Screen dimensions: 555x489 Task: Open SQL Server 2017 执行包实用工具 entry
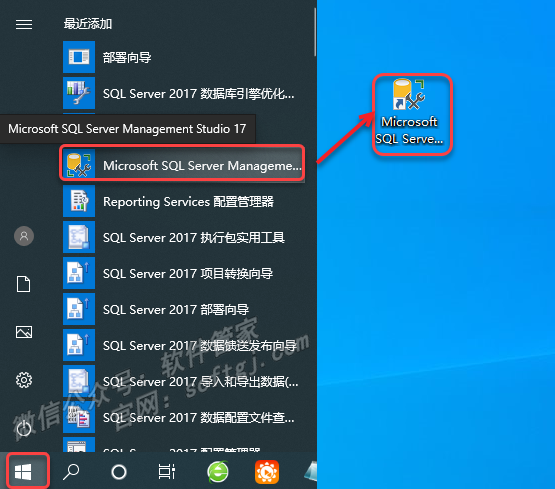[x=194, y=238]
